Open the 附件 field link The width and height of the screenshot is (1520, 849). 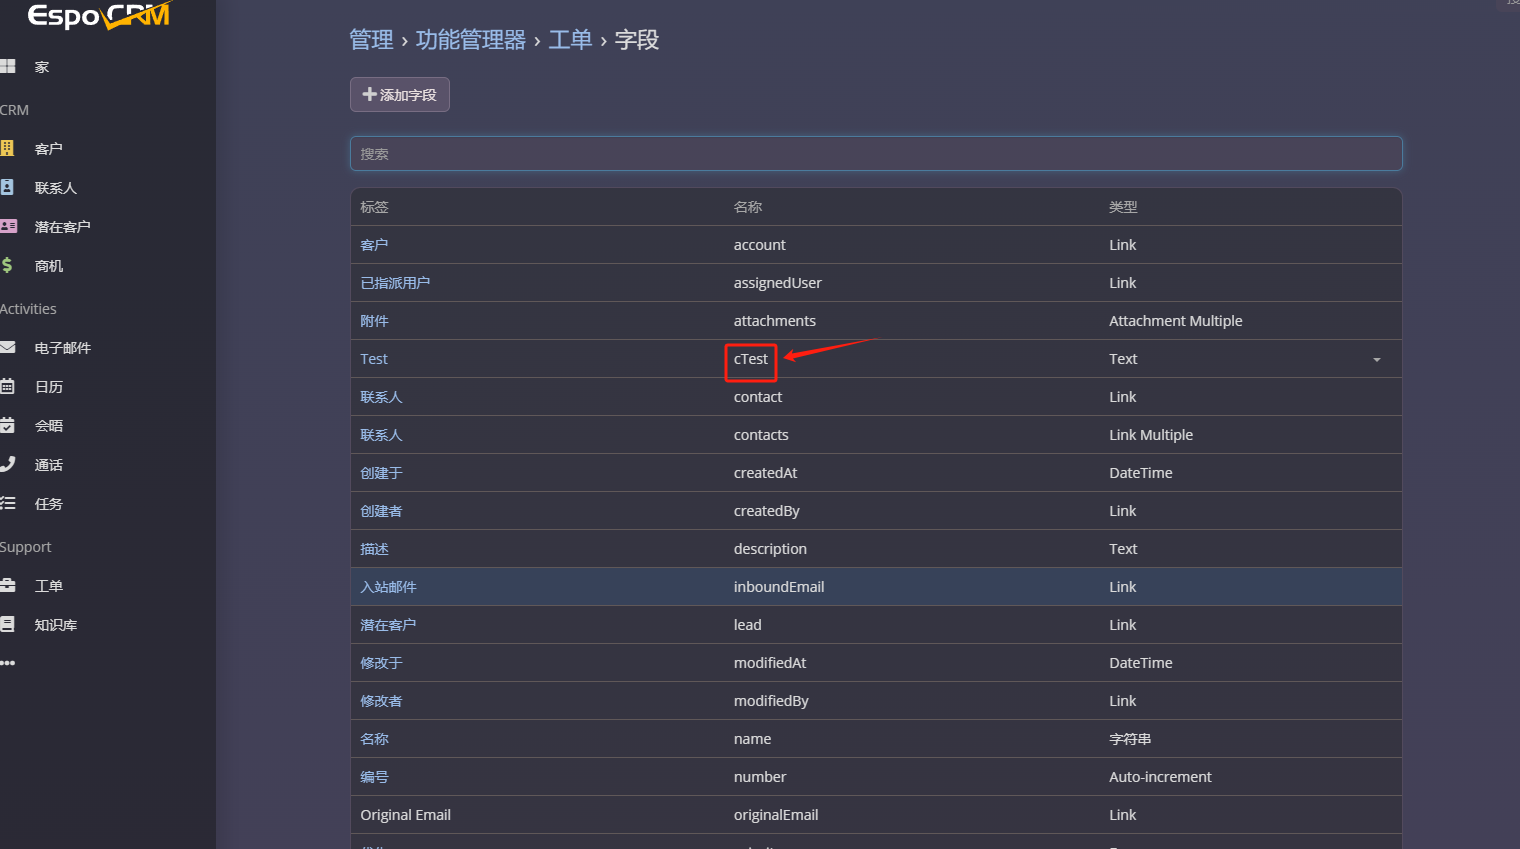click(x=374, y=321)
